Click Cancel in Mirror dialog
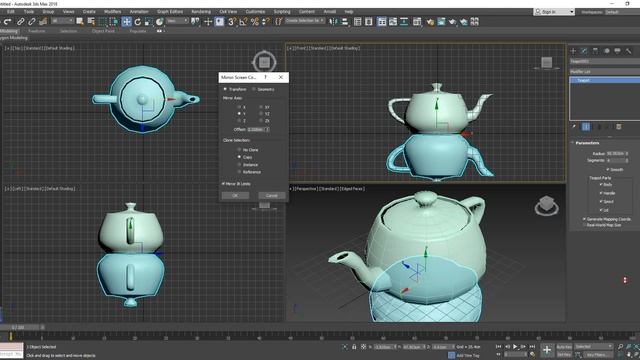 click(x=271, y=196)
